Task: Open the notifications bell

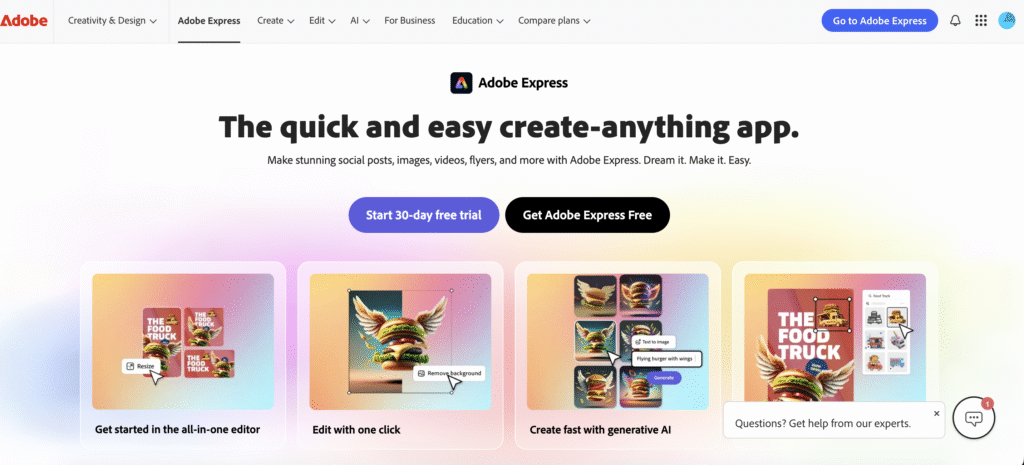Action: 955,21
